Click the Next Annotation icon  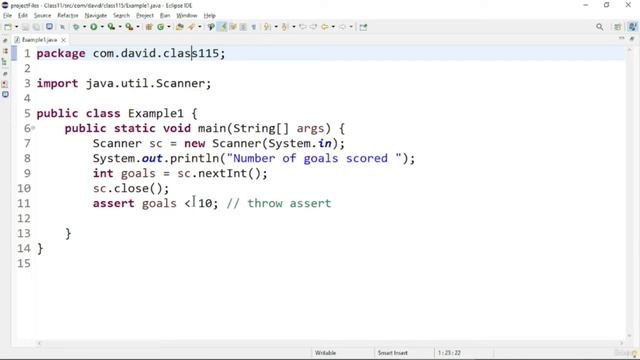pyautogui.click(x=267, y=27)
